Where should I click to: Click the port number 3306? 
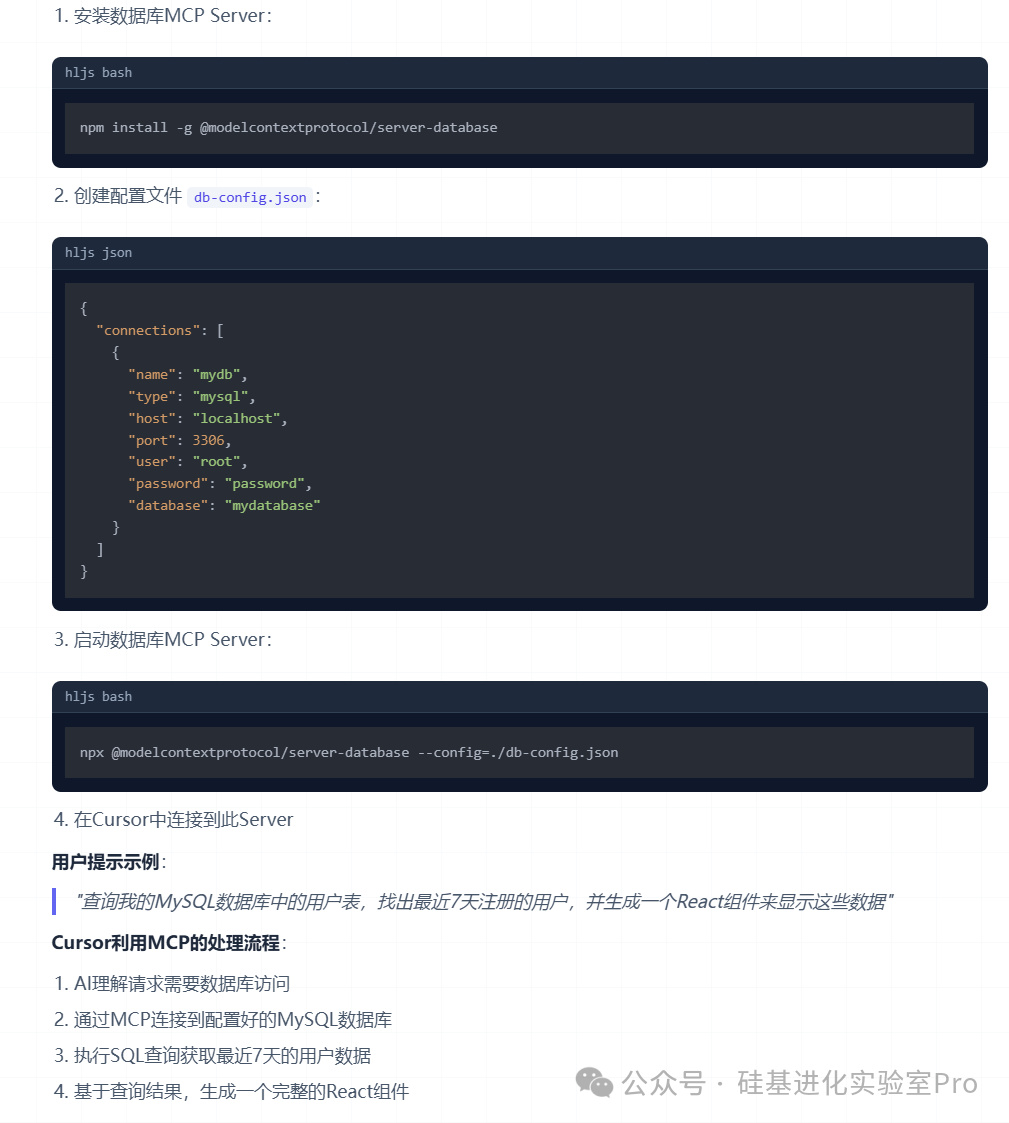pos(208,440)
